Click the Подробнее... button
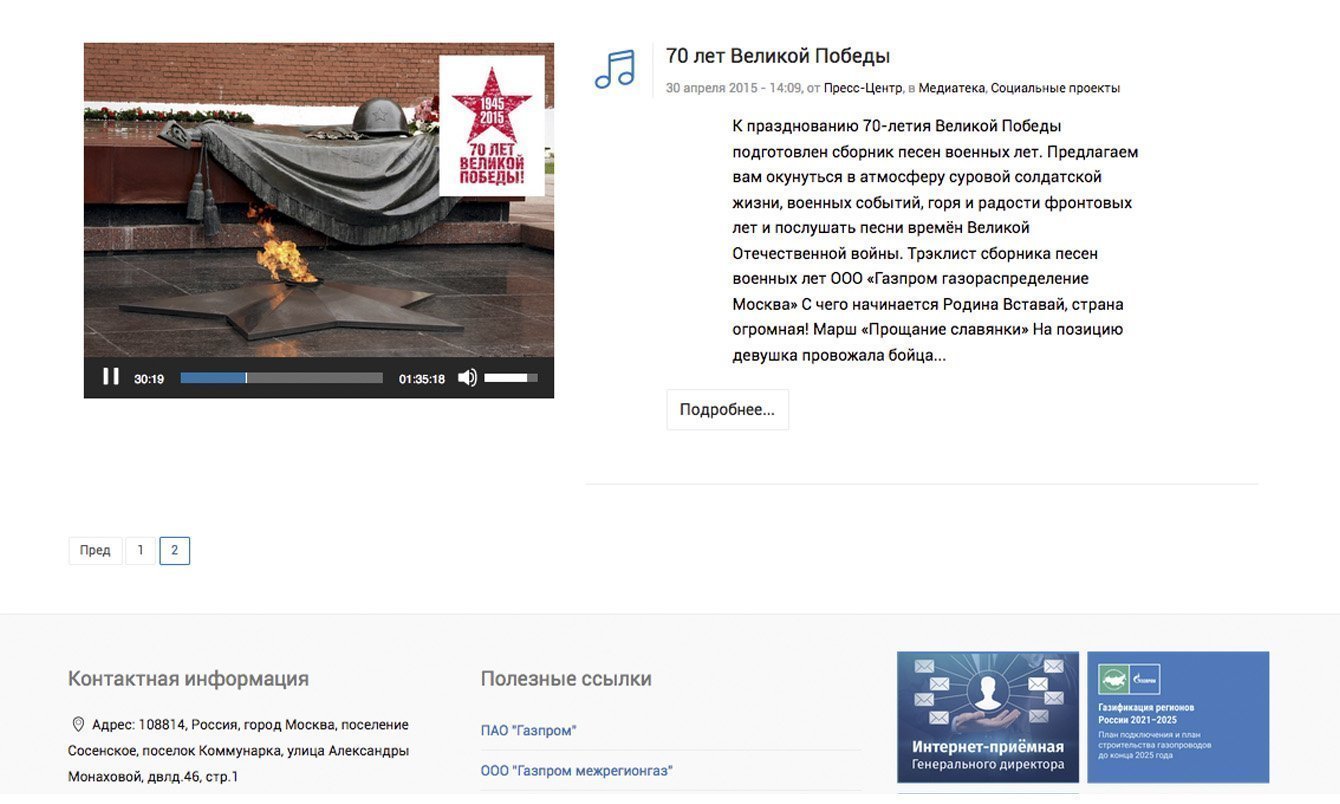 click(x=727, y=410)
